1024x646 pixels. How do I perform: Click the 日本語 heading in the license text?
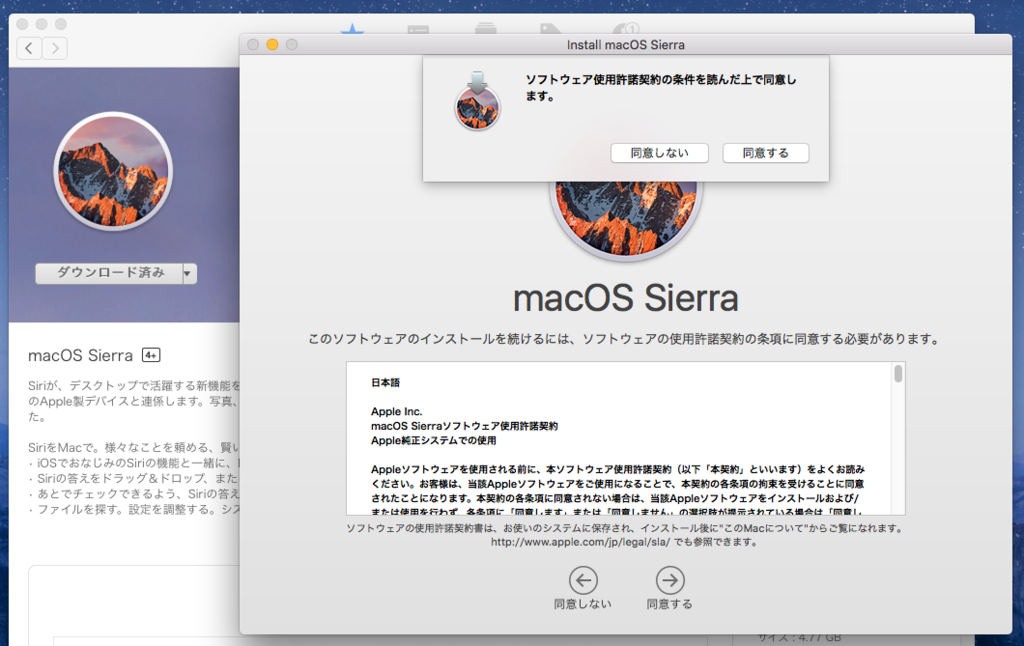(x=385, y=383)
